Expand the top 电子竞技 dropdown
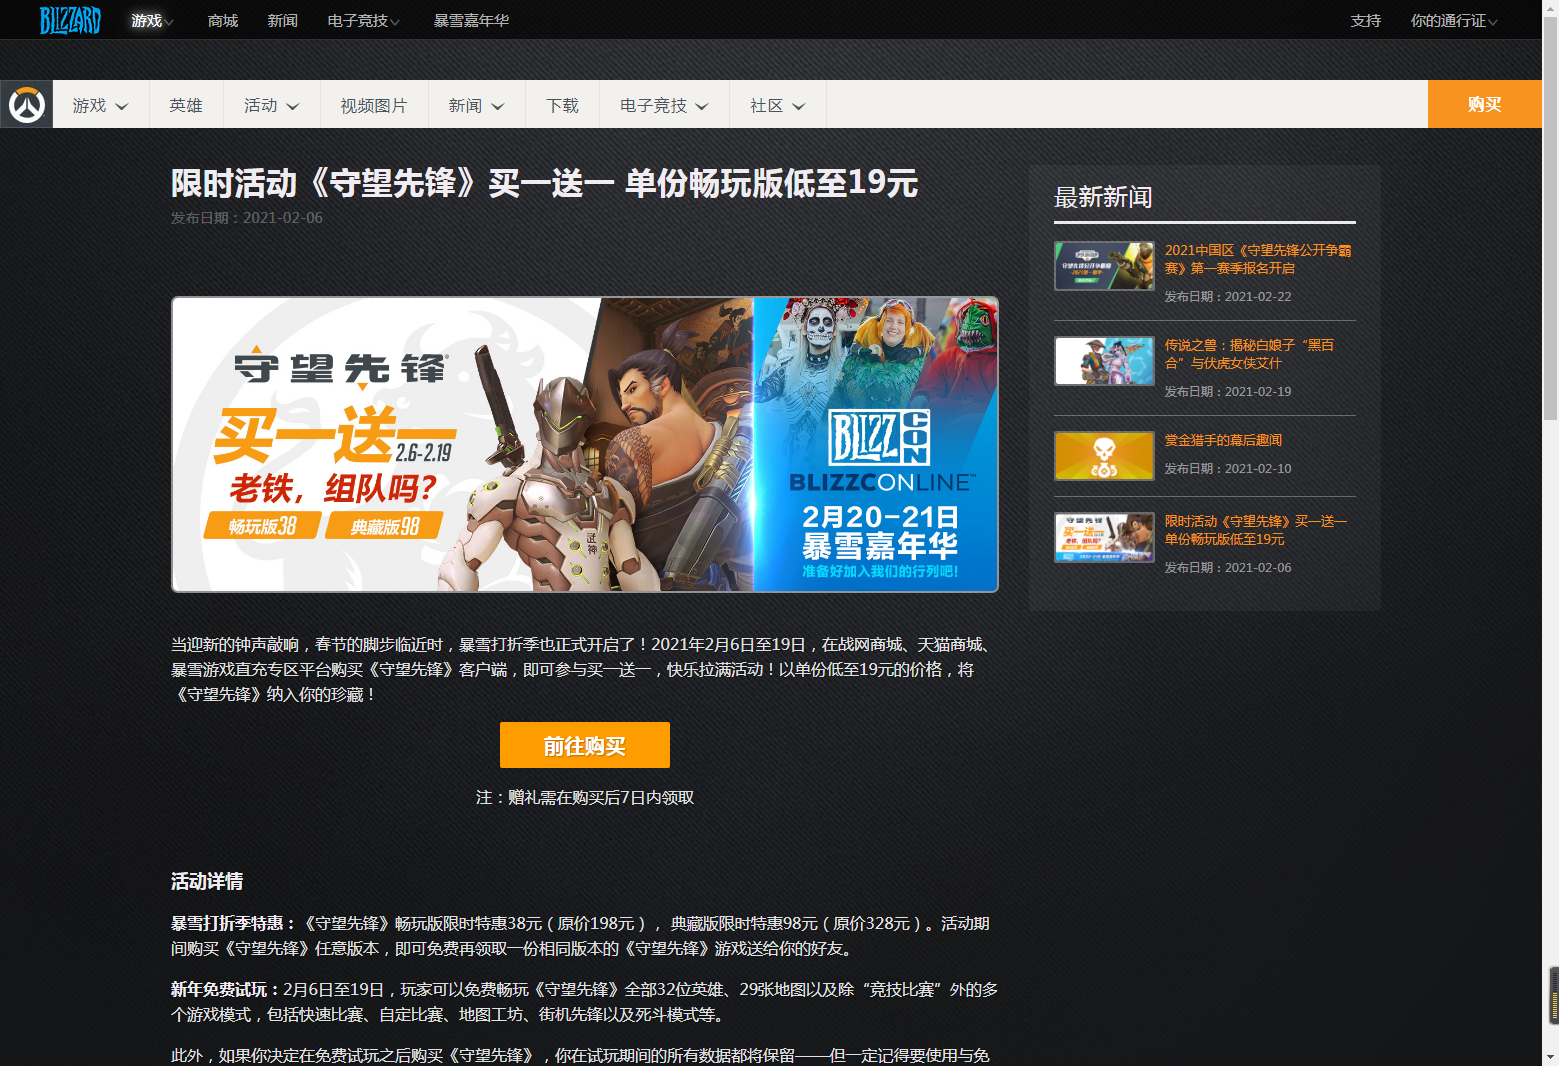This screenshot has height=1066, width=1559. [363, 20]
